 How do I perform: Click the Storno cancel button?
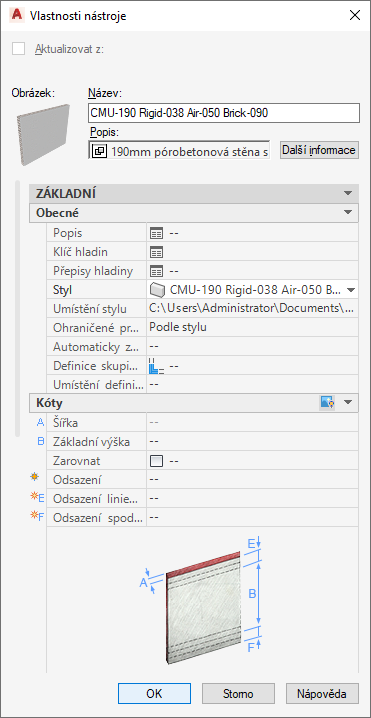pyautogui.click(x=238, y=693)
